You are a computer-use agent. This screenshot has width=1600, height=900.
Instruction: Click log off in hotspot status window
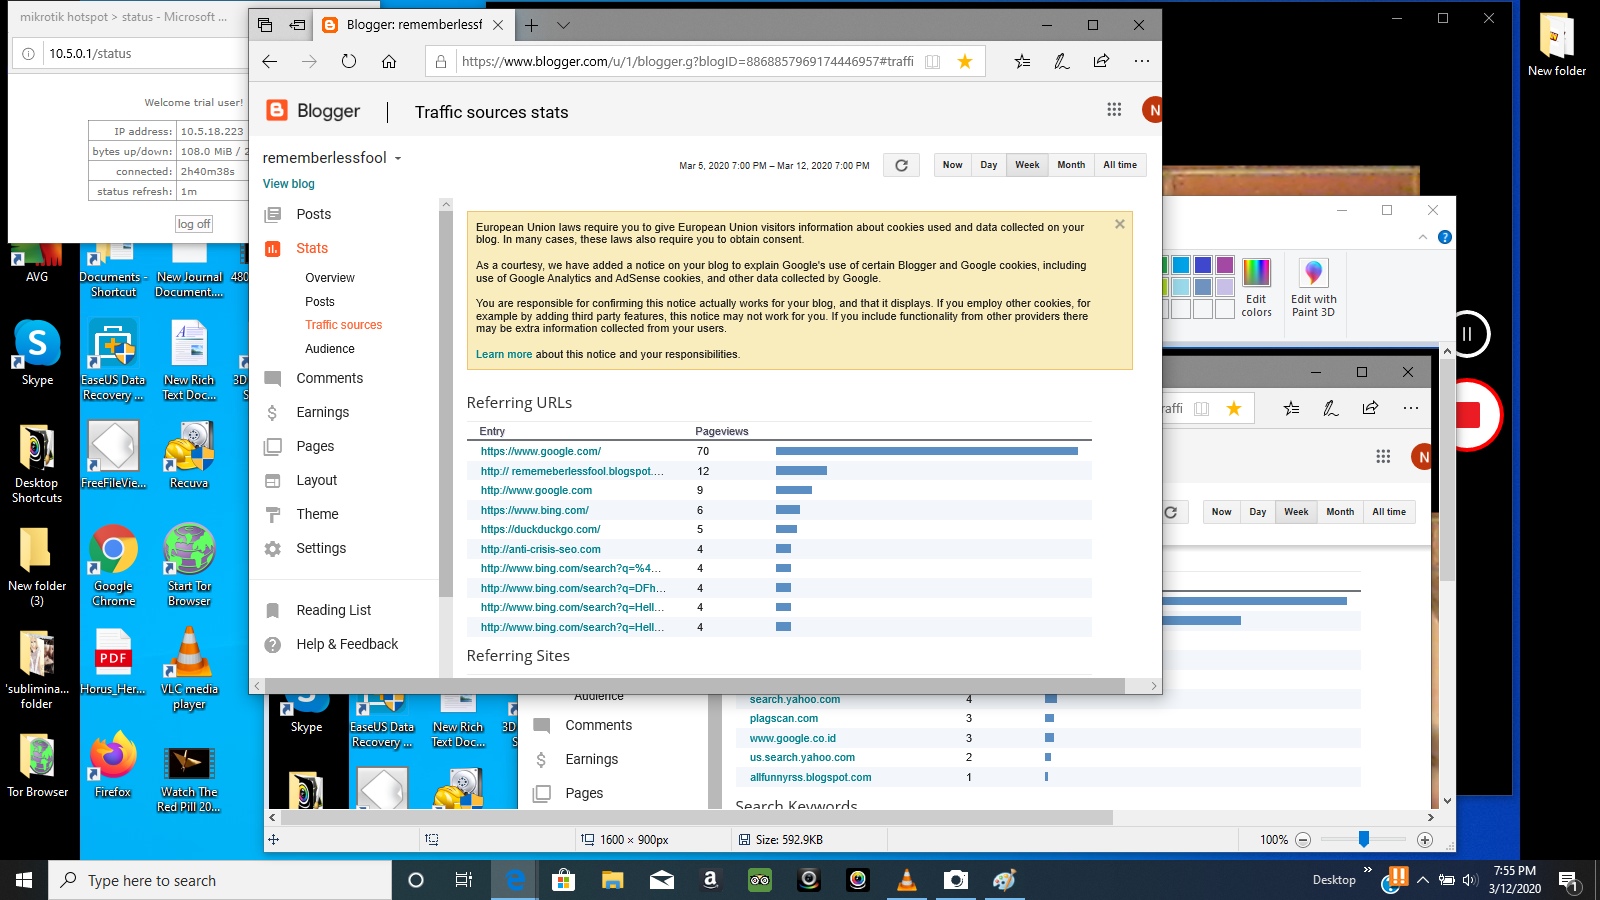pos(194,224)
